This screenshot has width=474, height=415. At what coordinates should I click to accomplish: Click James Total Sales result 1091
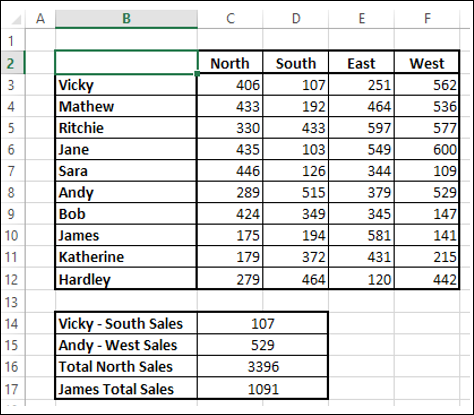tap(263, 389)
